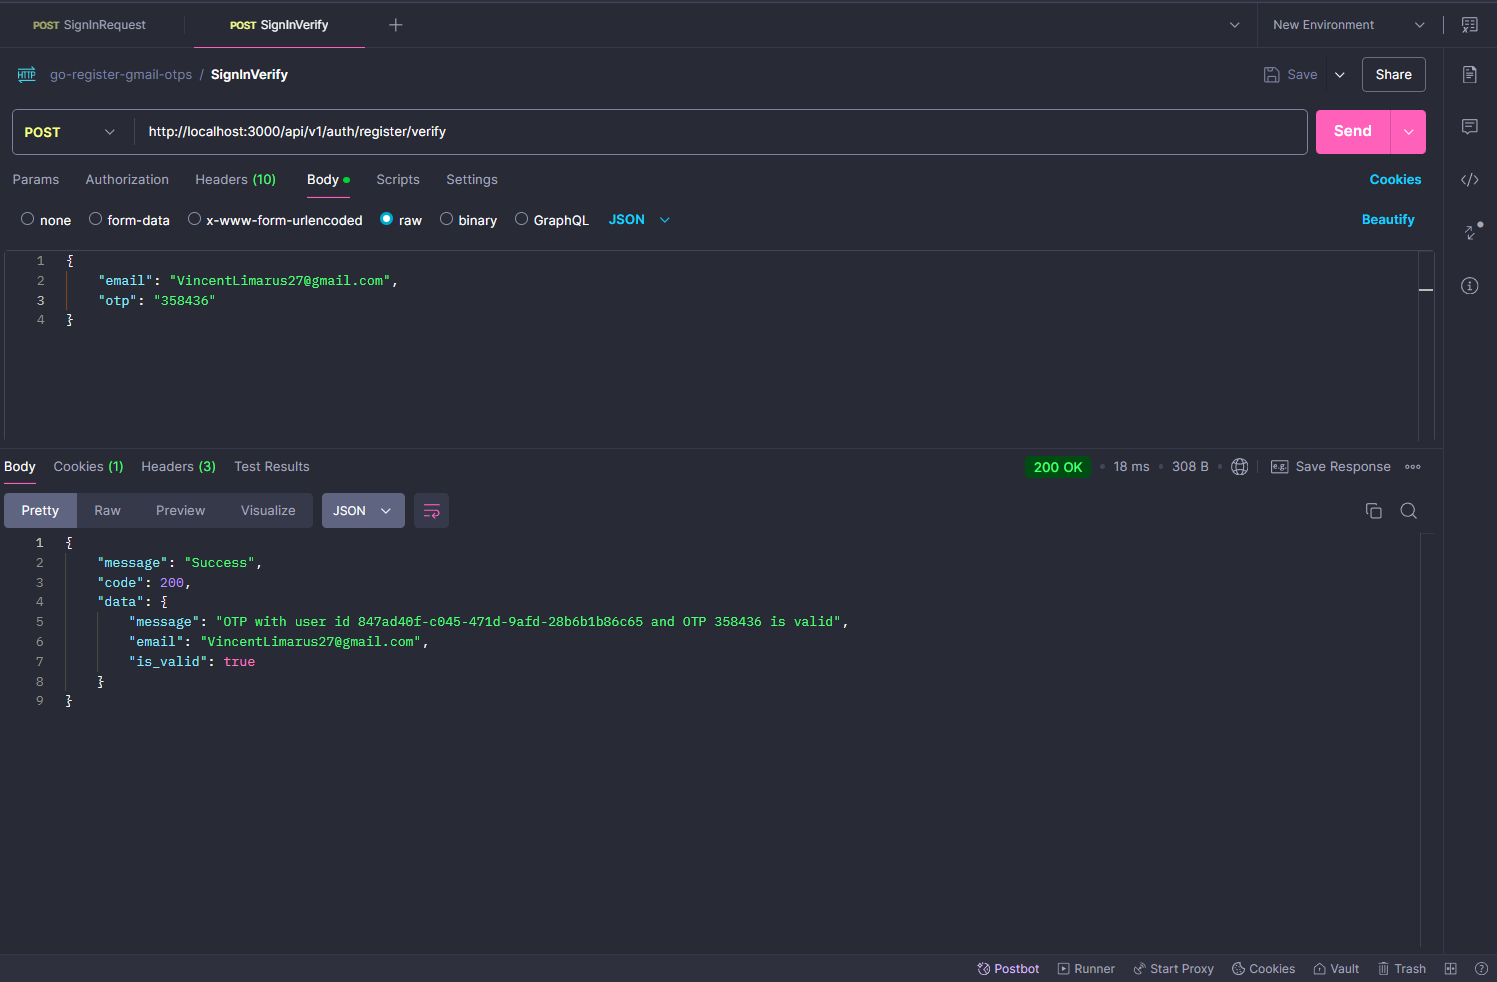Open the comments icon in right sidebar

pyautogui.click(x=1470, y=127)
